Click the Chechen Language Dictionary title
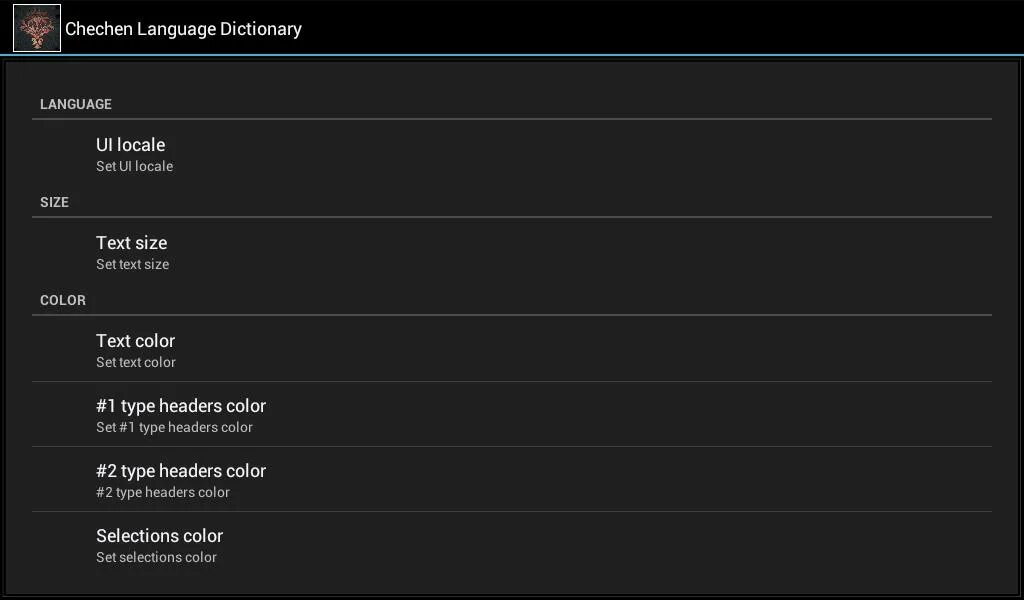Image resolution: width=1024 pixels, height=600 pixels. click(x=183, y=29)
